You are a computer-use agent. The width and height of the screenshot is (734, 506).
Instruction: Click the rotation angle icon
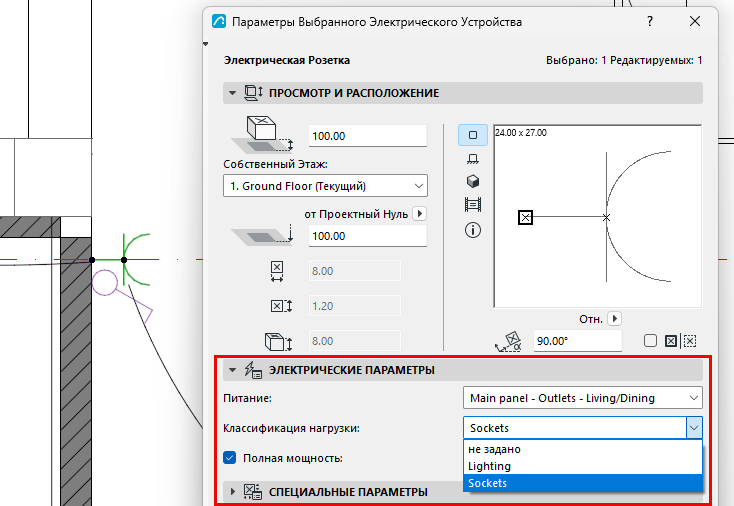tap(508, 341)
